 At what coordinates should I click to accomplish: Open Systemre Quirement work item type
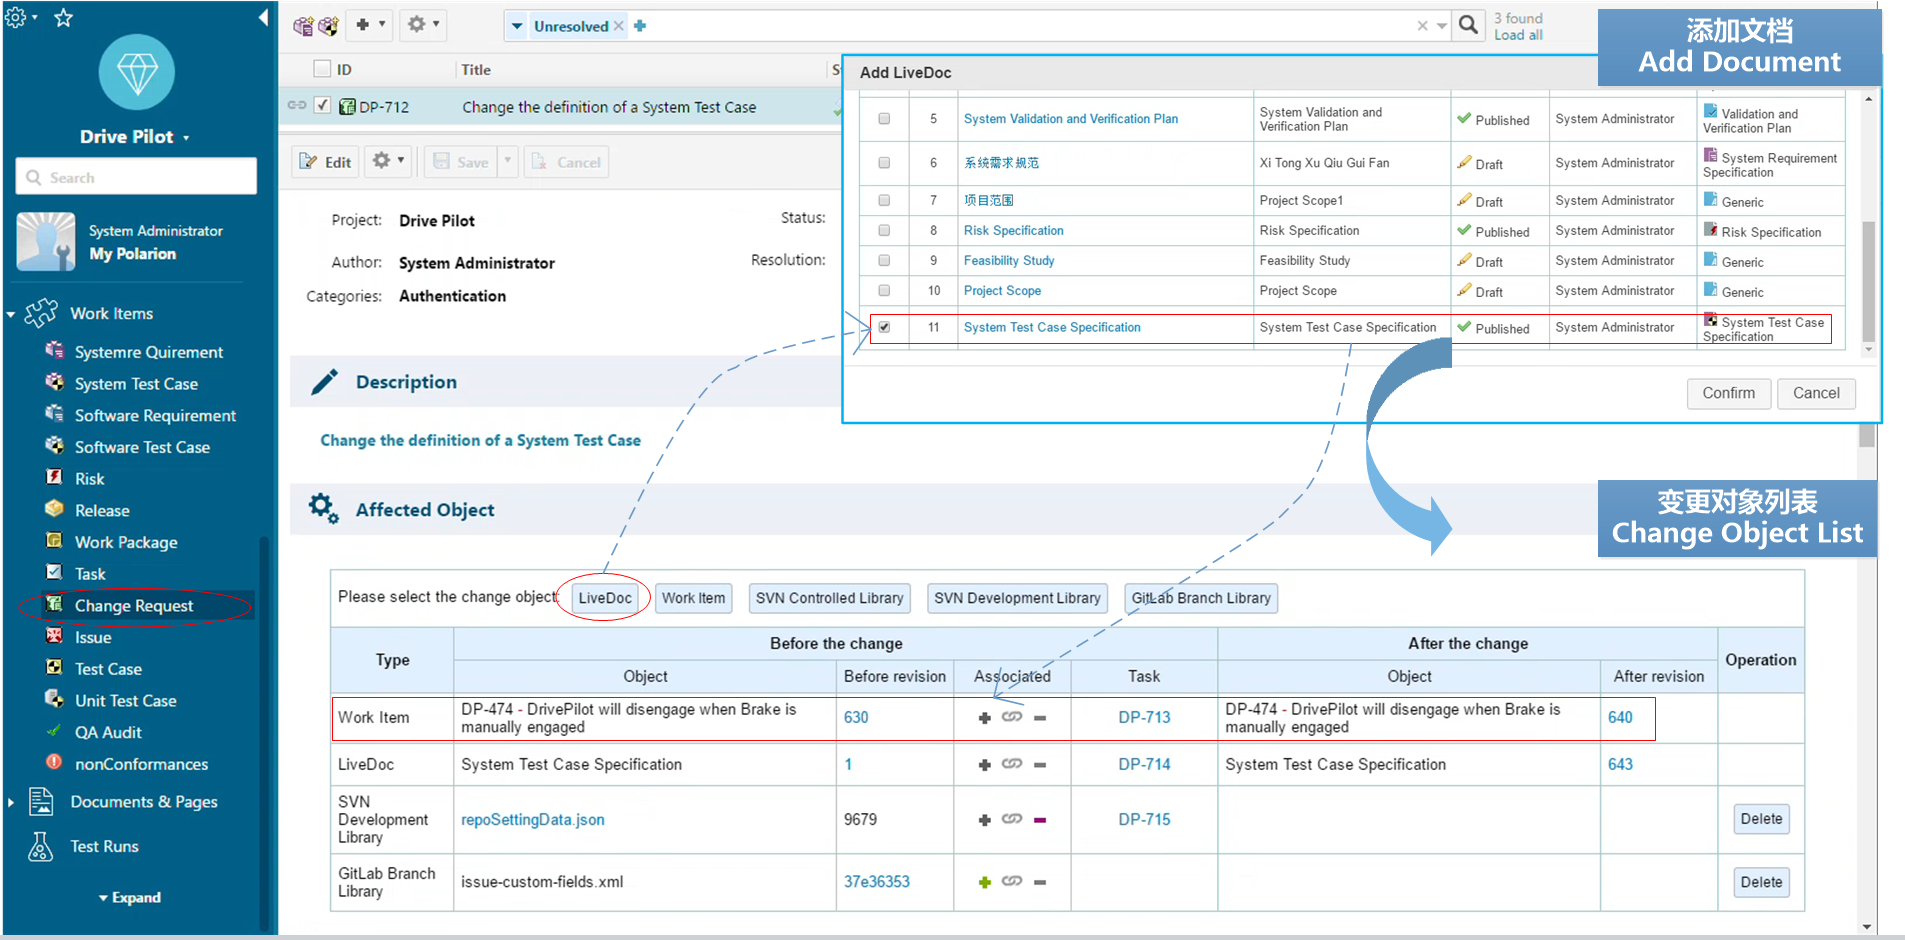click(149, 352)
